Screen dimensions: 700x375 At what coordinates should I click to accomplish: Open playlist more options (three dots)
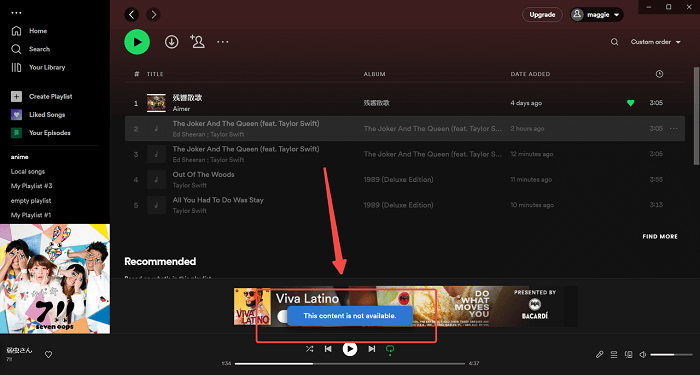click(222, 42)
